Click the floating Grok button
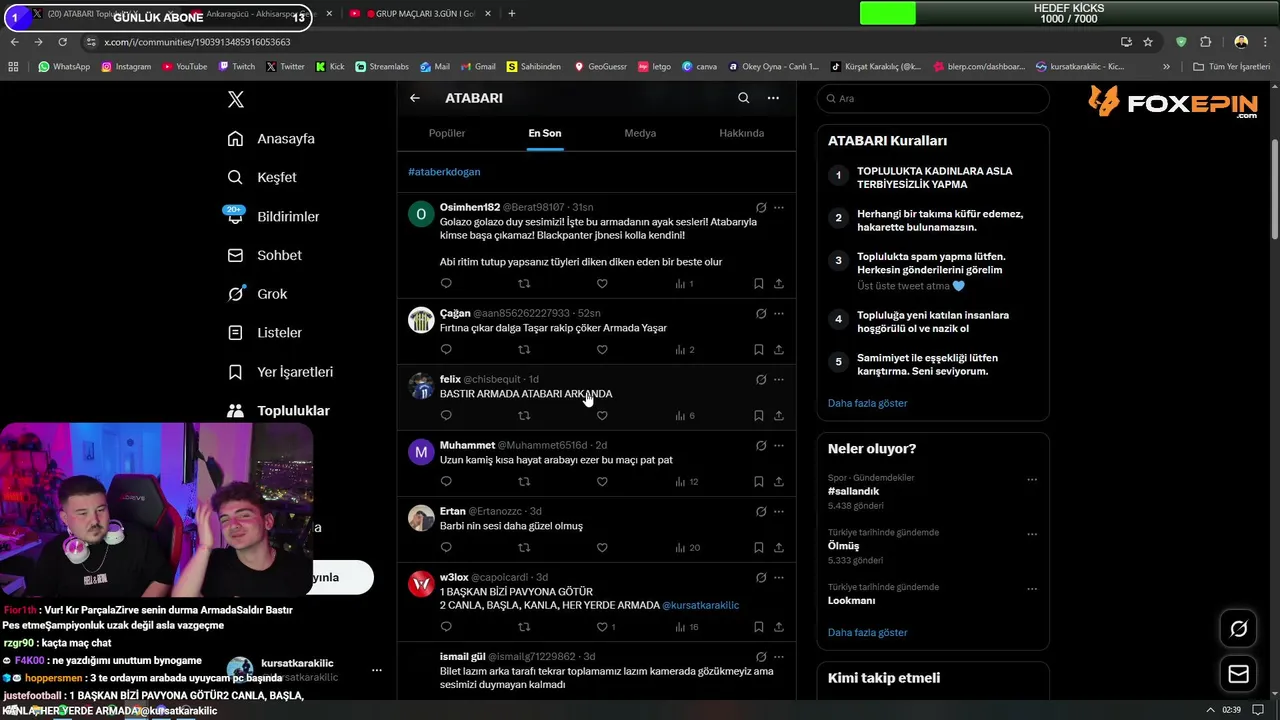Image resolution: width=1280 pixels, height=720 pixels. coord(1238,629)
